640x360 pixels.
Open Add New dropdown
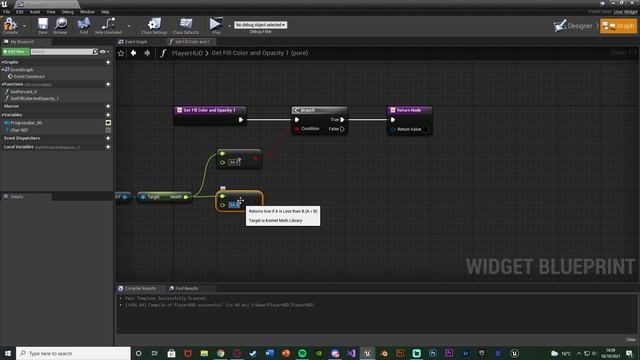coord(16,52)
